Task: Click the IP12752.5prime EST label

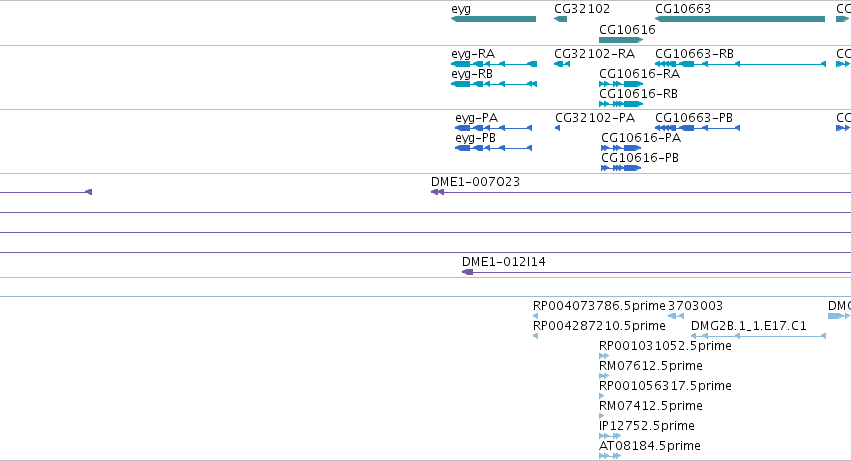Action: (x=647, y=426)
